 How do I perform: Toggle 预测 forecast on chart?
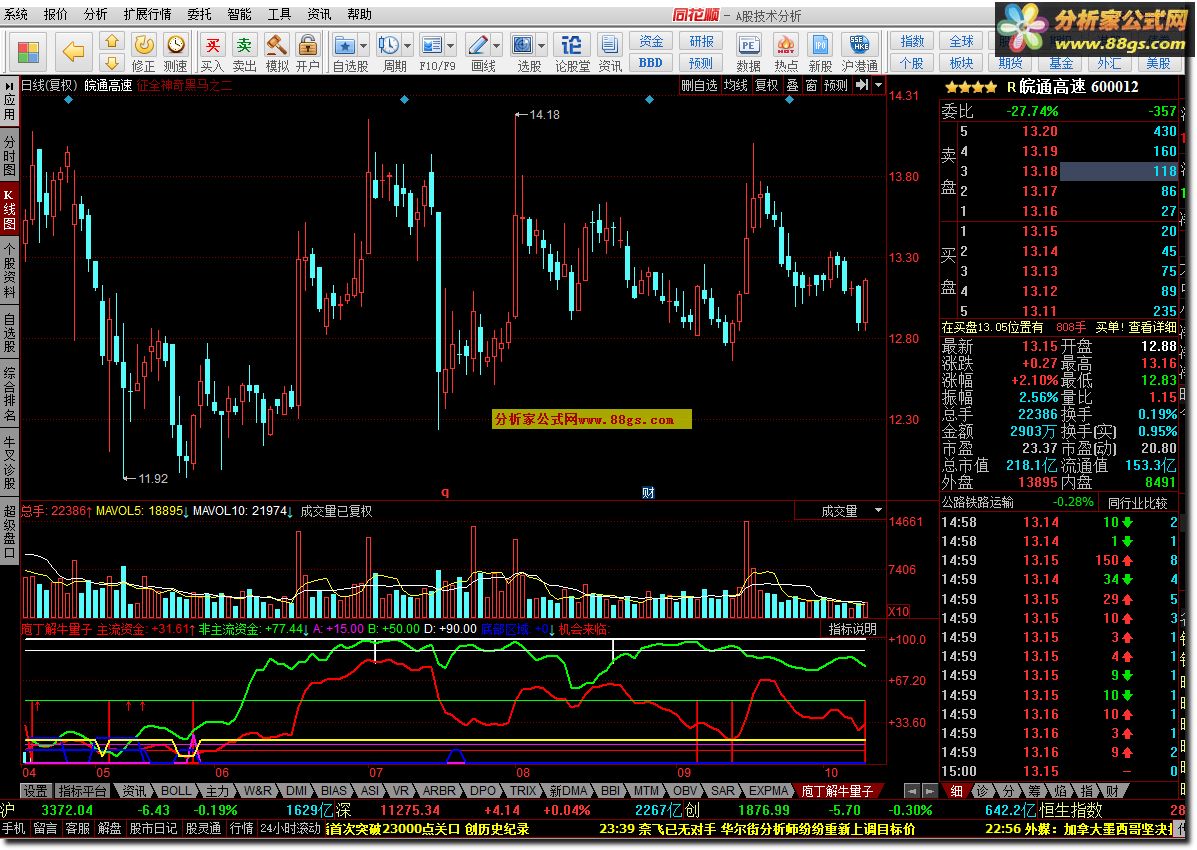pyautogui.click(x=836, y=85)
